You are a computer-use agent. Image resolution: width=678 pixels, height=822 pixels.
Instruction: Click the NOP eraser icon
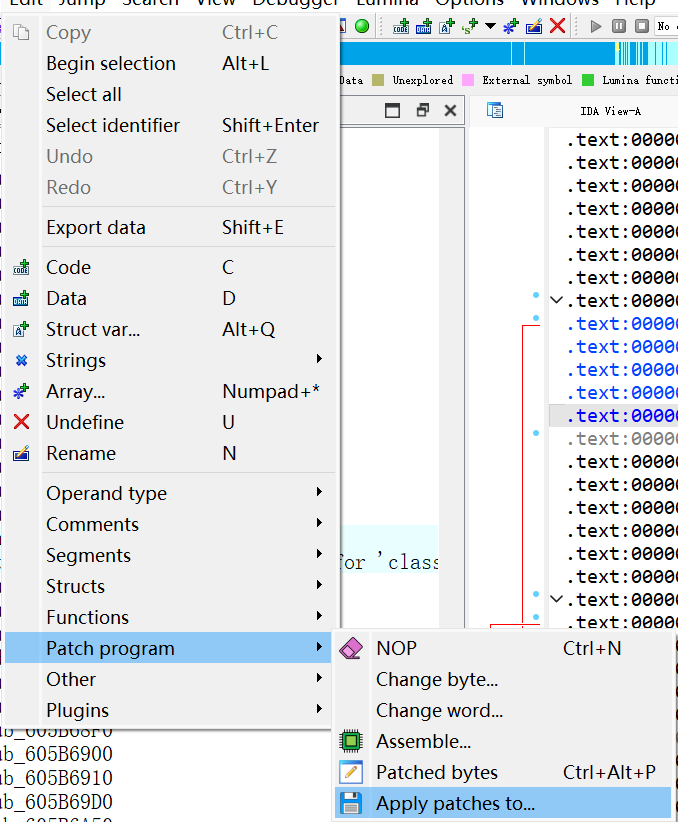(x=351, y=648)
